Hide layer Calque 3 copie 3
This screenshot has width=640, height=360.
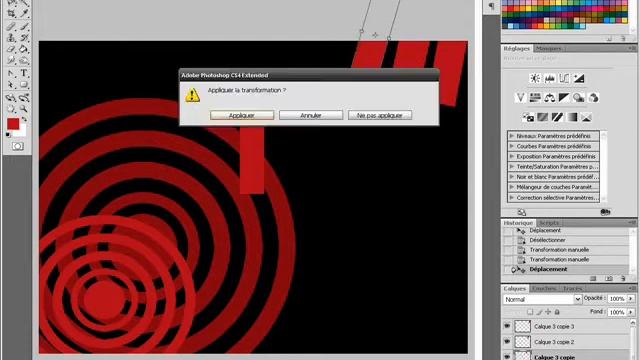pyautogui.click(x=507, y=326)
